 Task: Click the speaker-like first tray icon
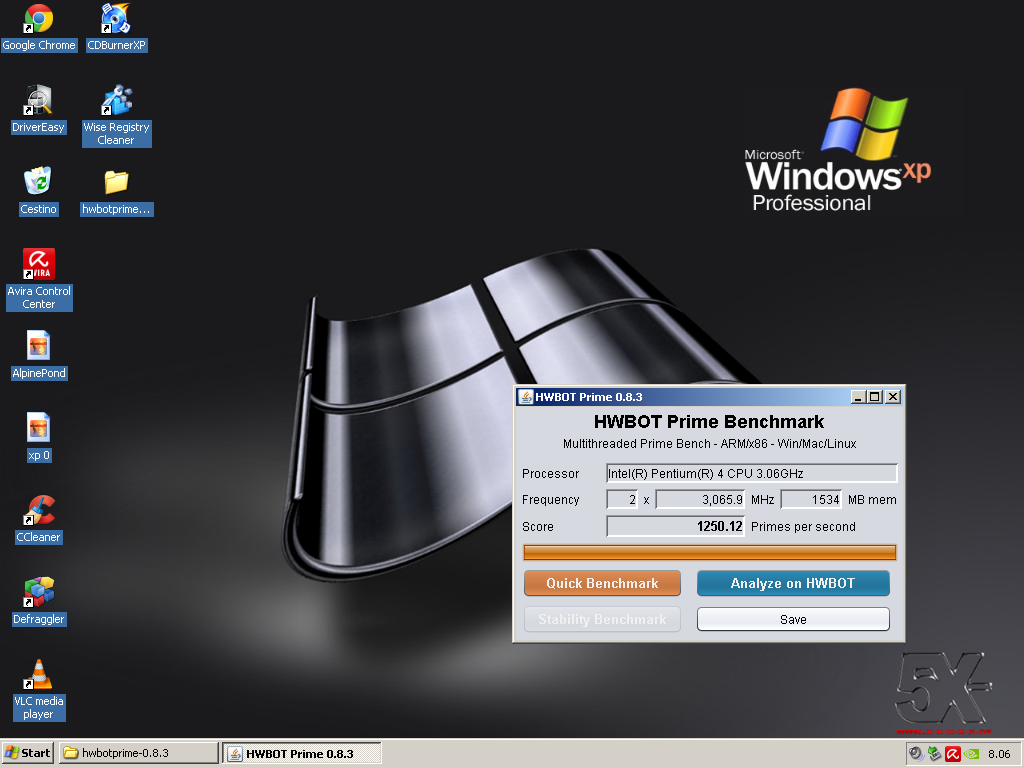coord(916,754)
